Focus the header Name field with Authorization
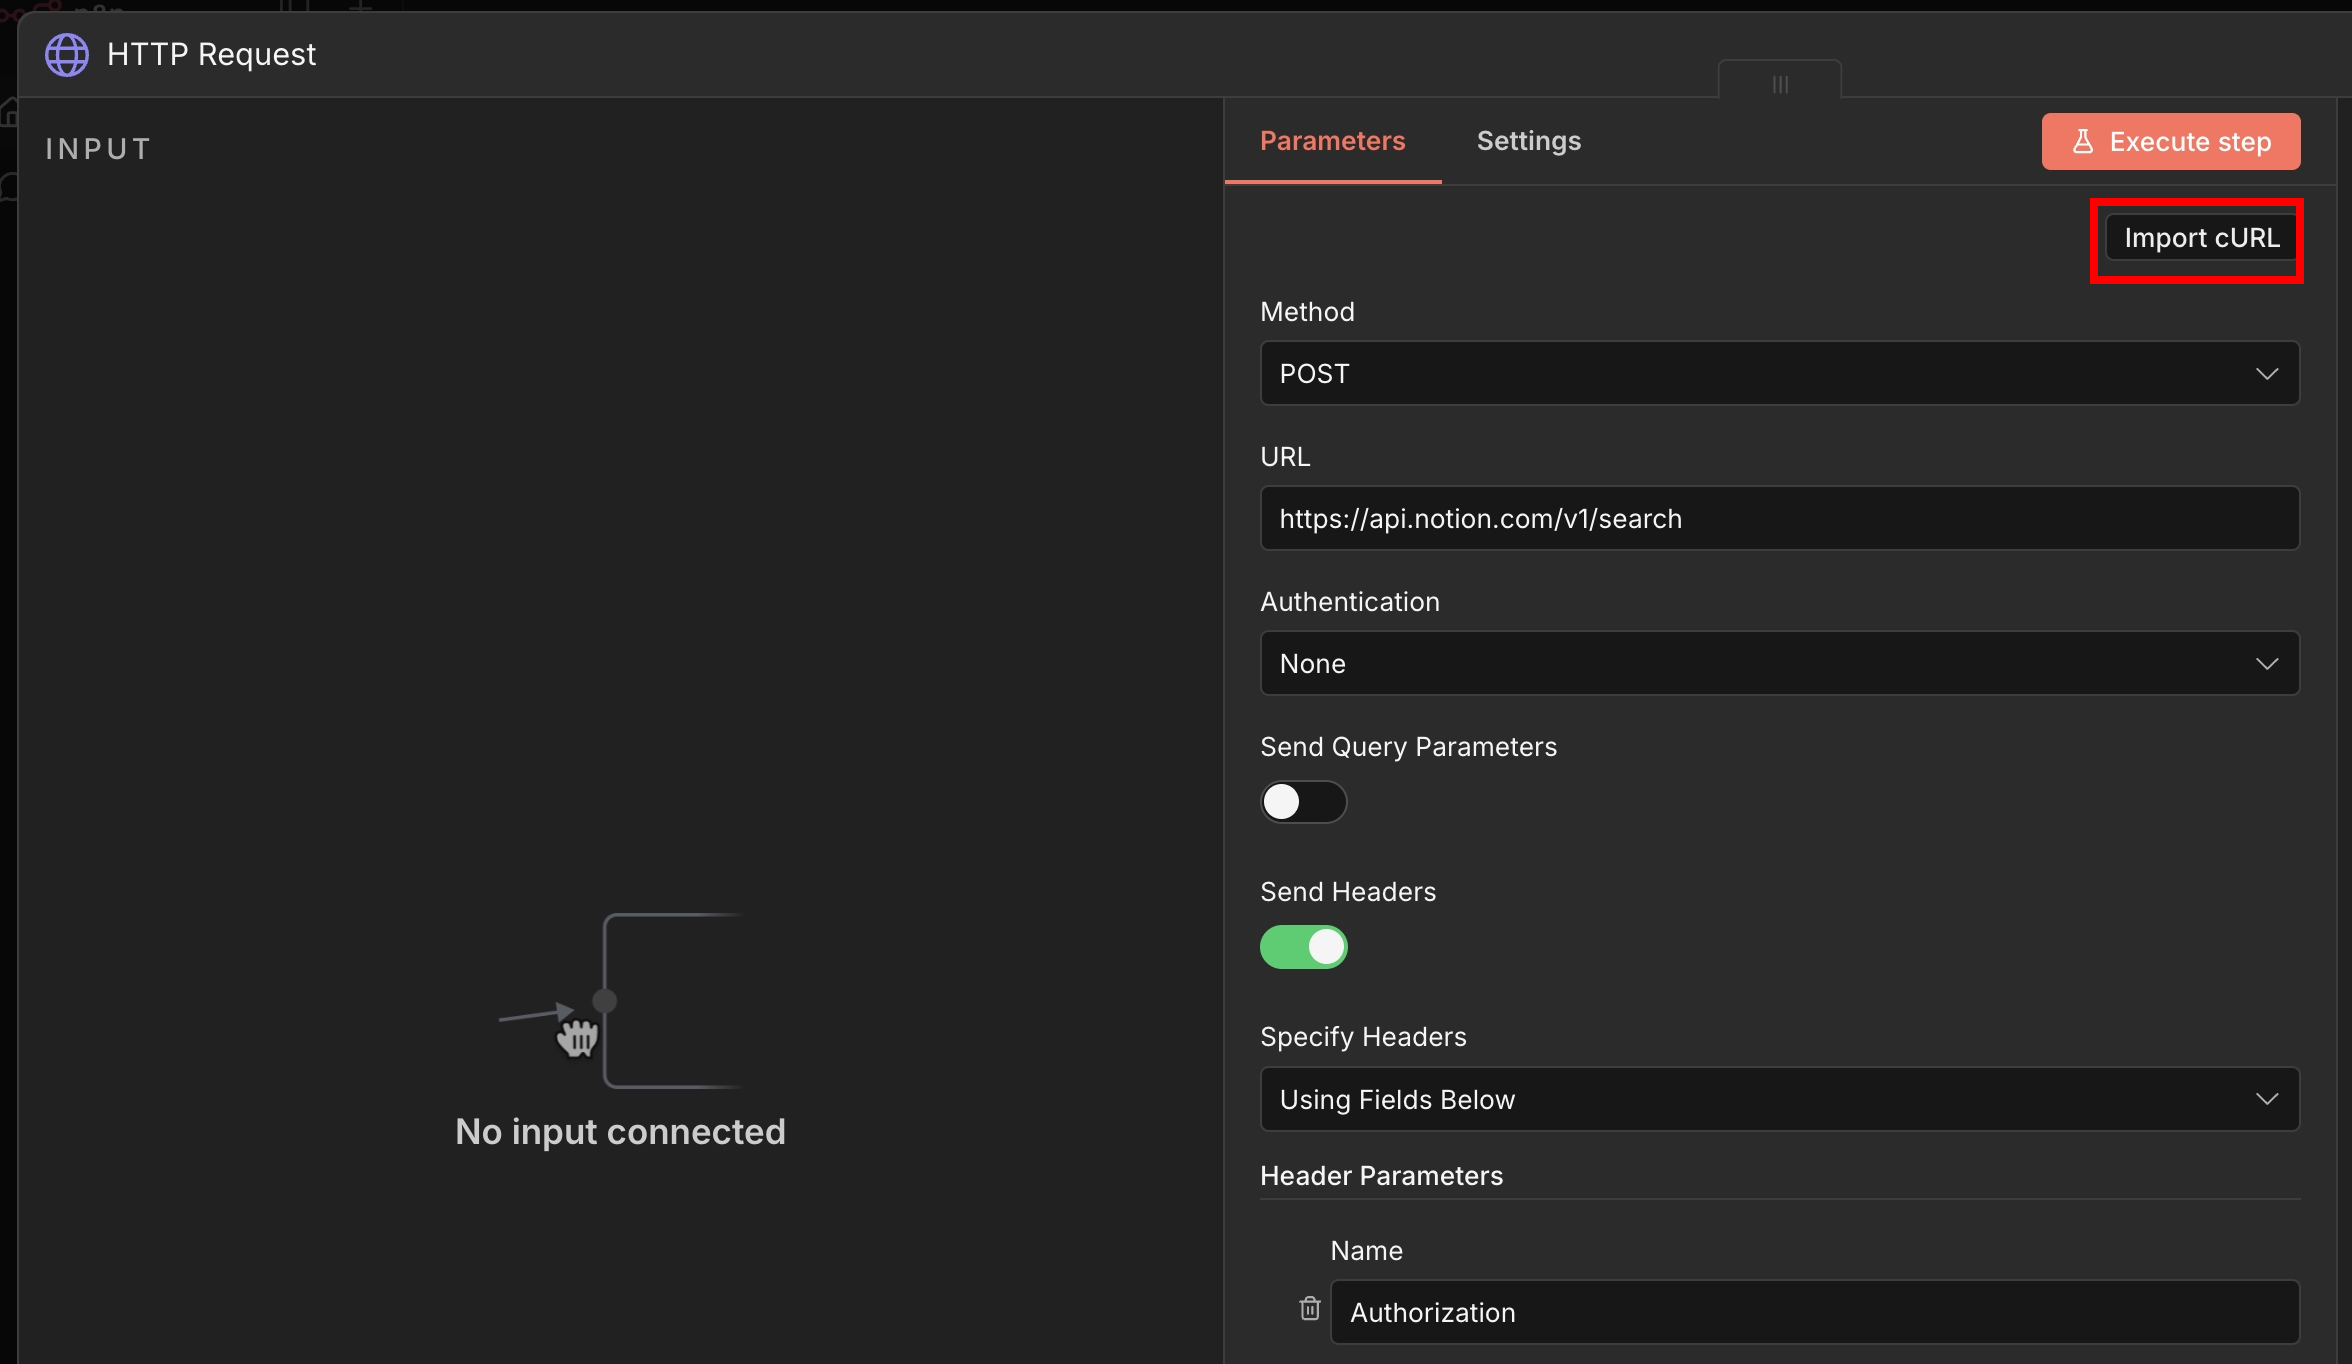This screenshot has height=1364, width=2352. coord(1813,1312)
